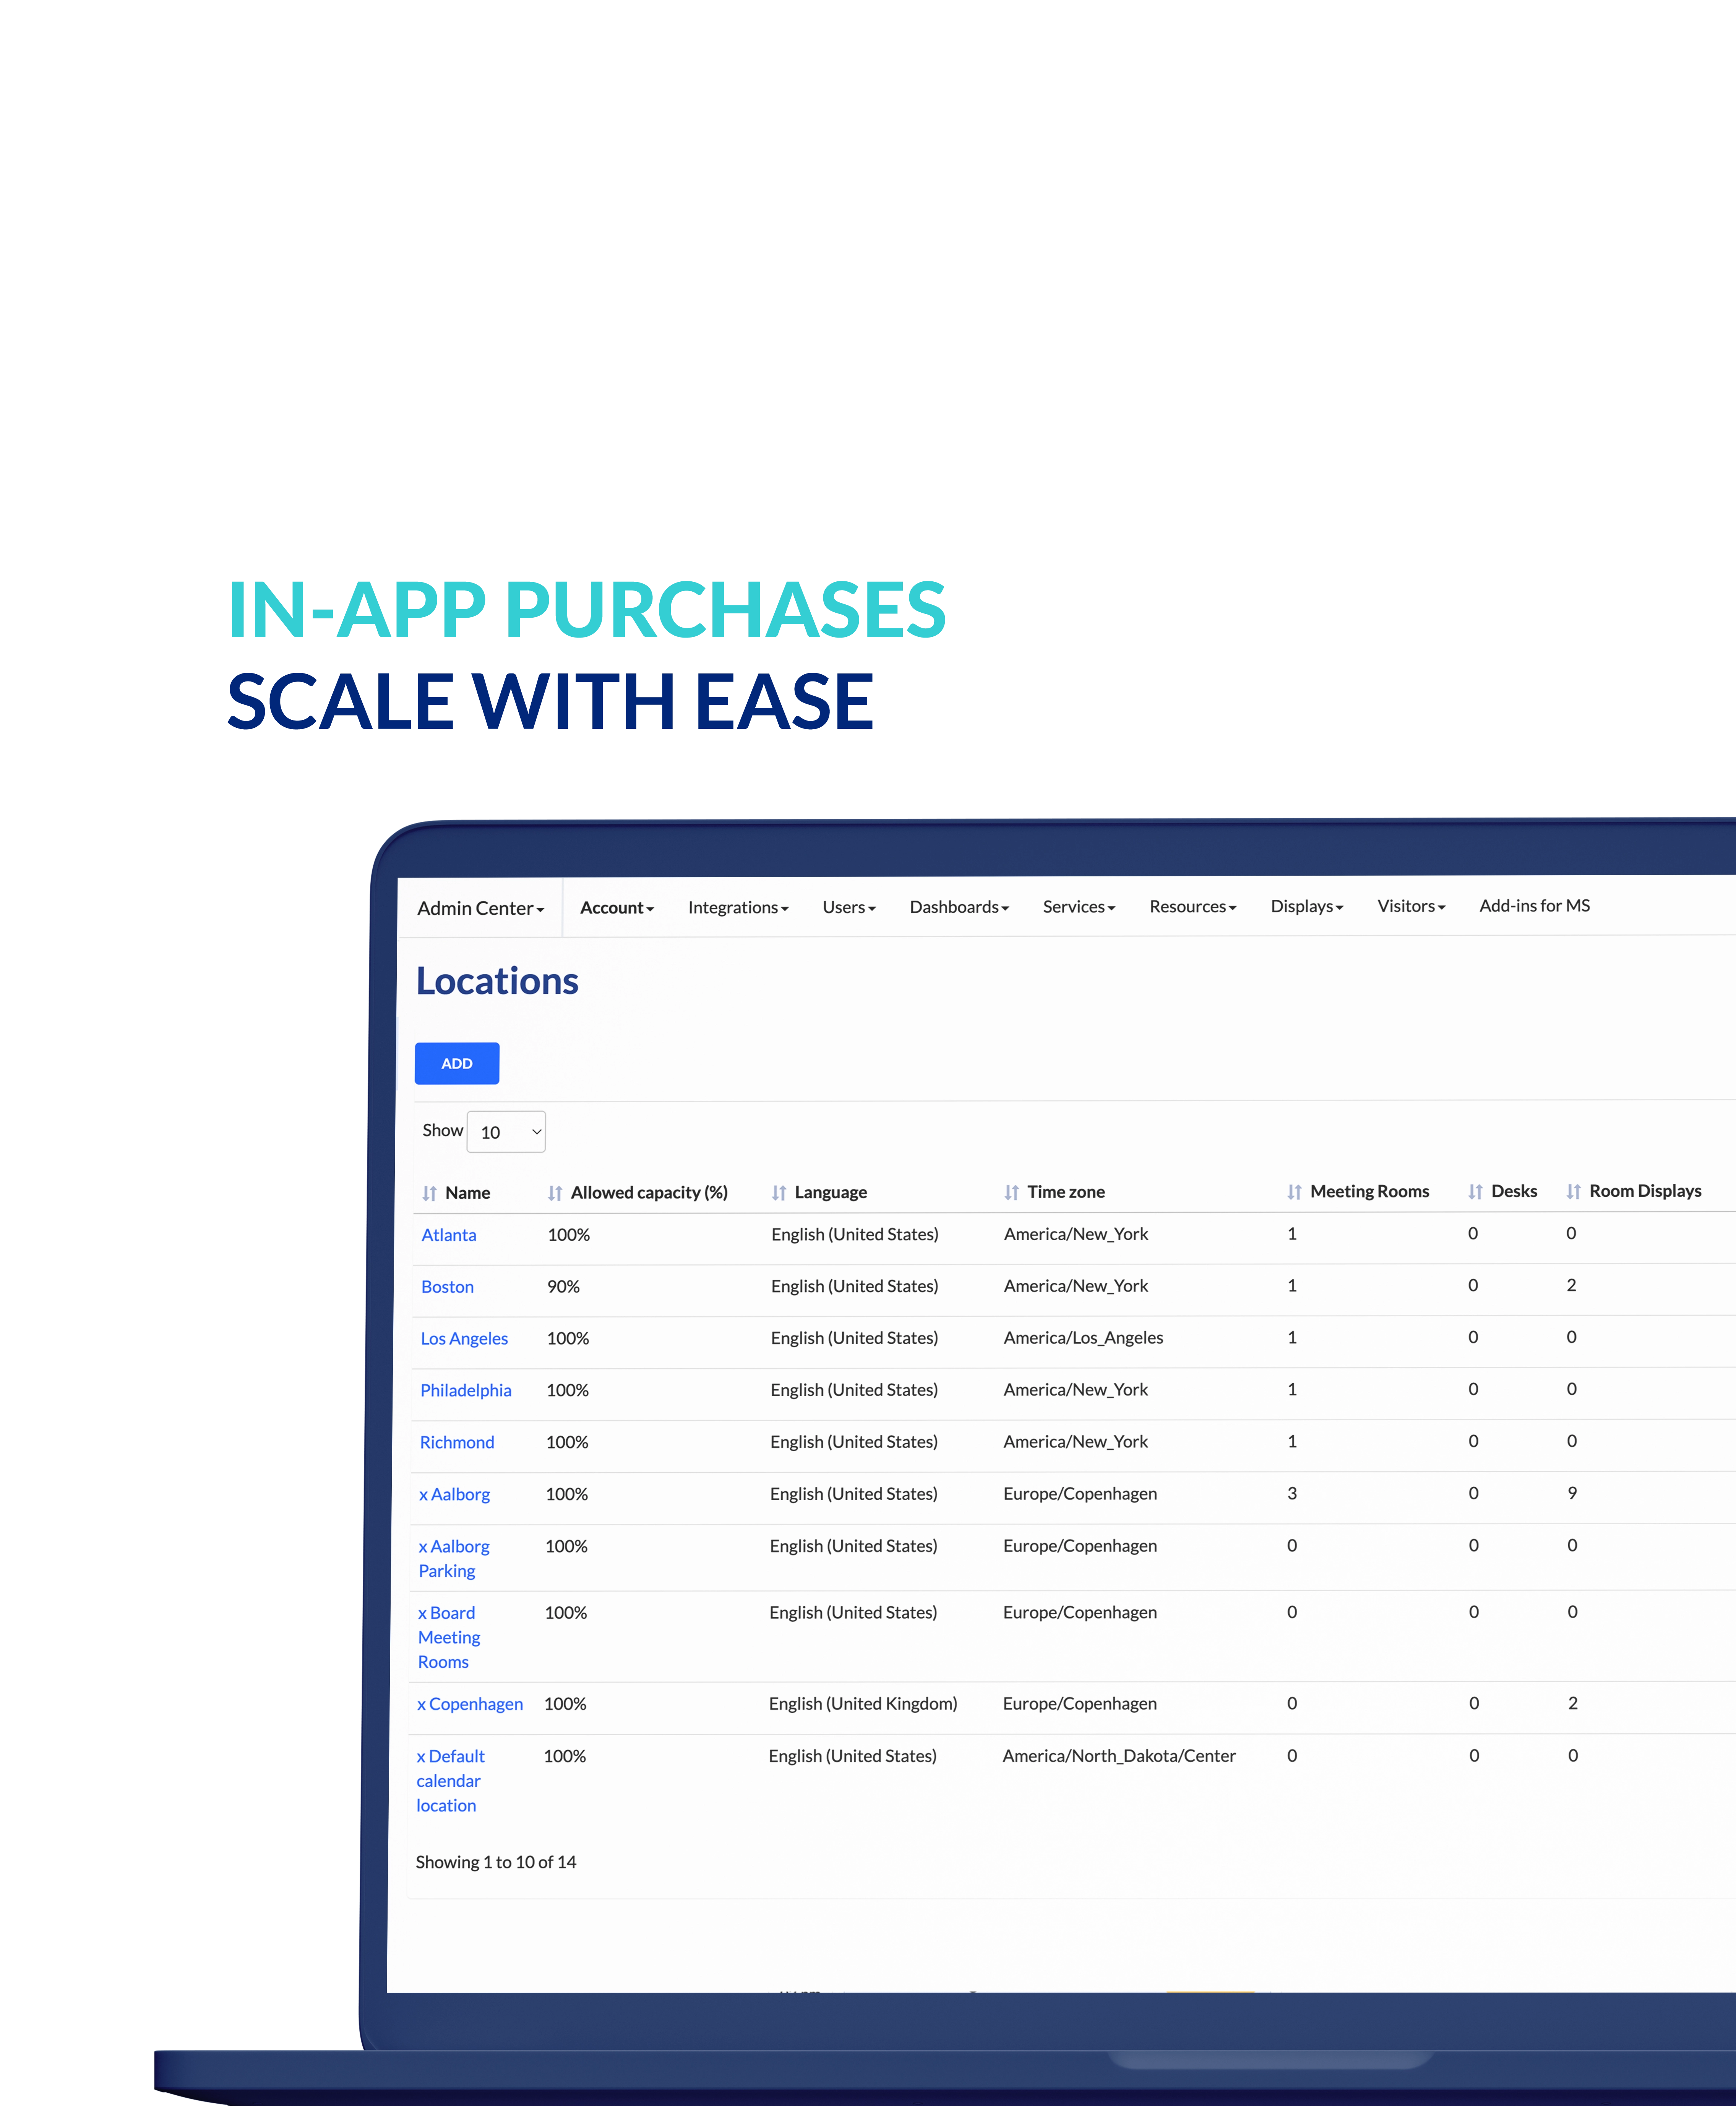Click the Locations page heading

(x=497, y=981)
